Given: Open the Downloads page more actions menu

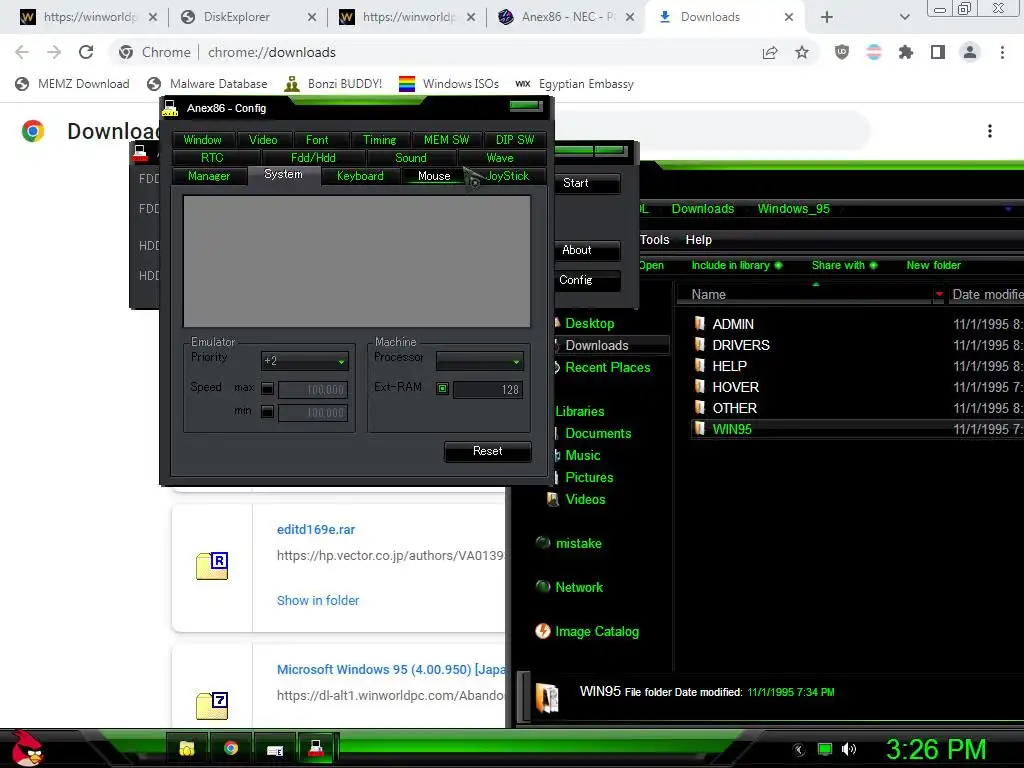Looking at the screenshot, I should tap(990, 131).
